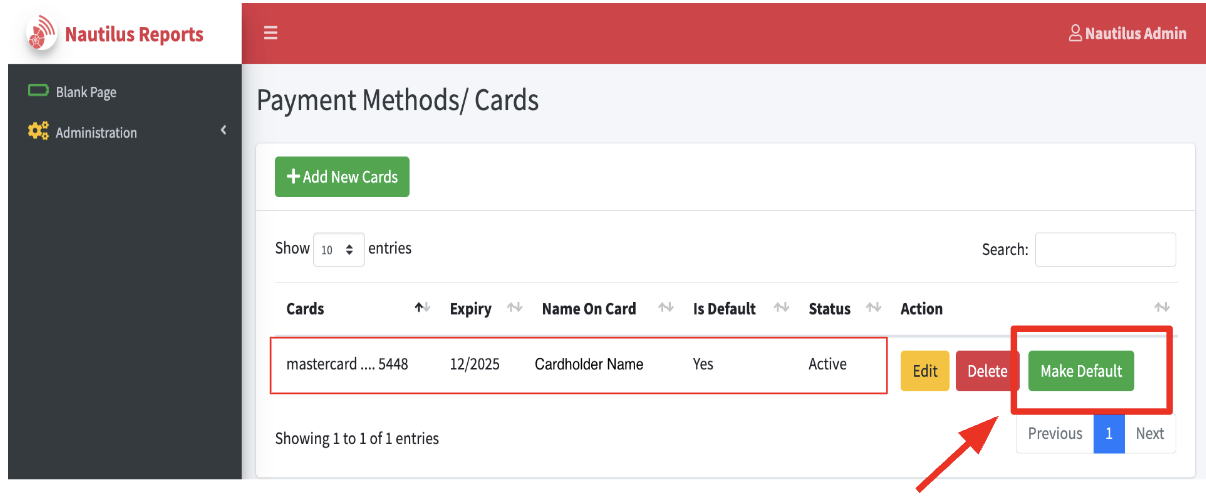Sort by Status column arrows
Image resolution: width=1206 pixels, height=502 pixels.
[x=873, y=308]
